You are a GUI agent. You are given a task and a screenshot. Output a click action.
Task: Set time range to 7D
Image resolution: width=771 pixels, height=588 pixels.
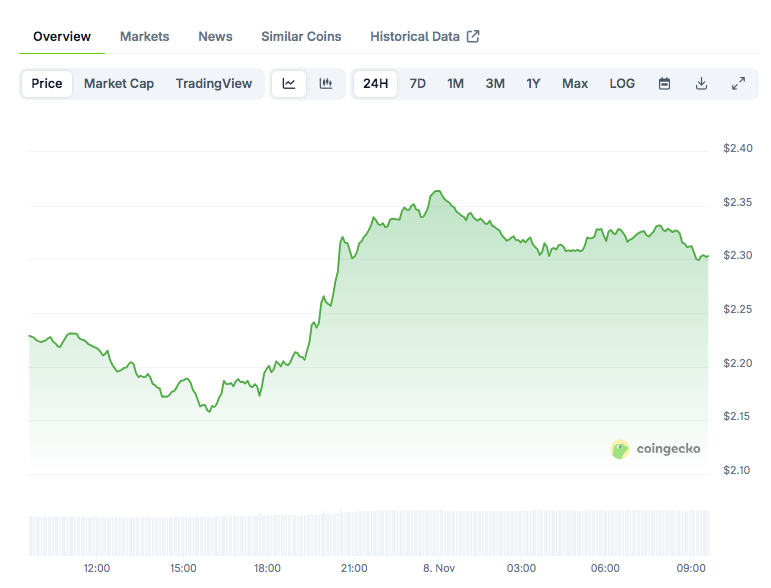pyautogui.click(x=418, y=84)
